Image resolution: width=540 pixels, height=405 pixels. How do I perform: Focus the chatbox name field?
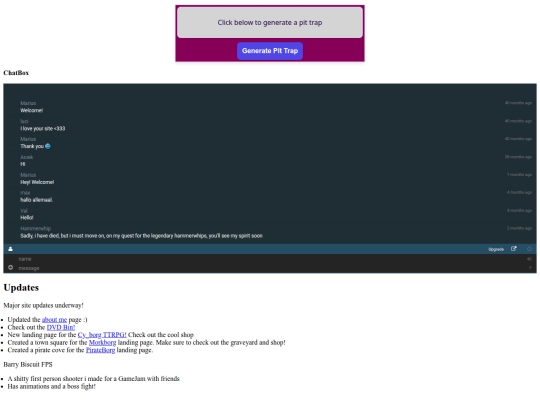270,259
